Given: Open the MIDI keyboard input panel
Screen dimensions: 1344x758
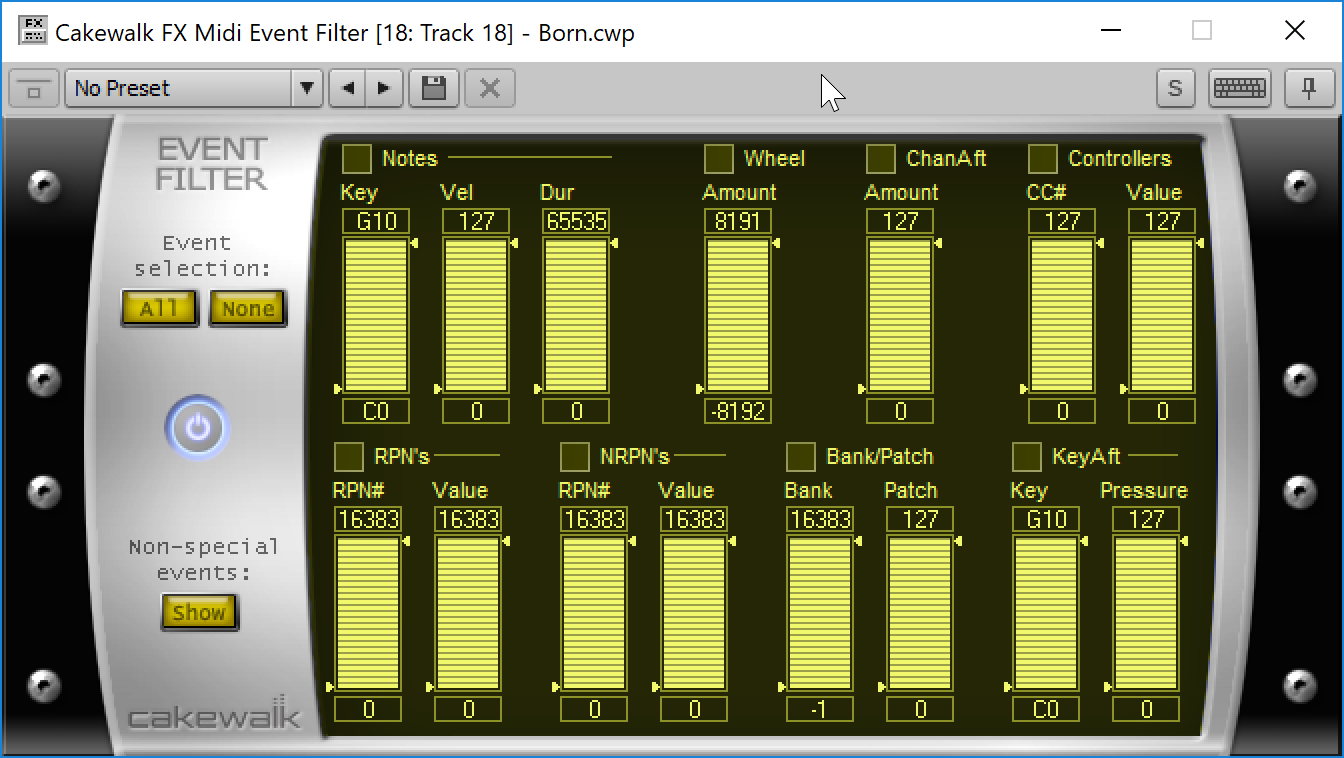Looking at the screenshot, I should [x=1239, y=88].
